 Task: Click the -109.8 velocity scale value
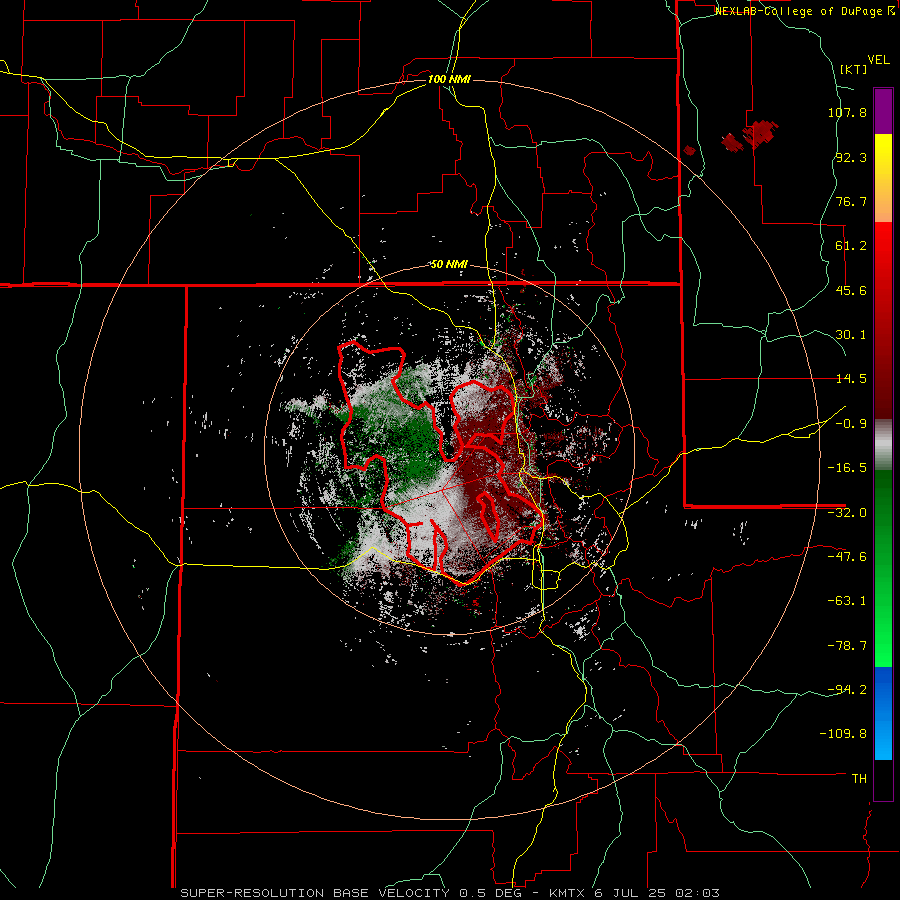coord(844,734)
